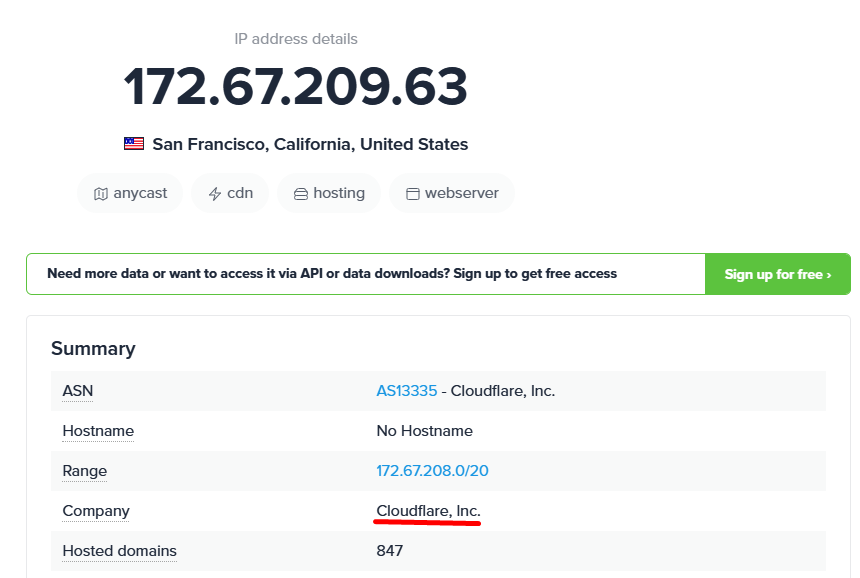Click the IP address 172.67.209.63 heading

click(x=296, y=87)
